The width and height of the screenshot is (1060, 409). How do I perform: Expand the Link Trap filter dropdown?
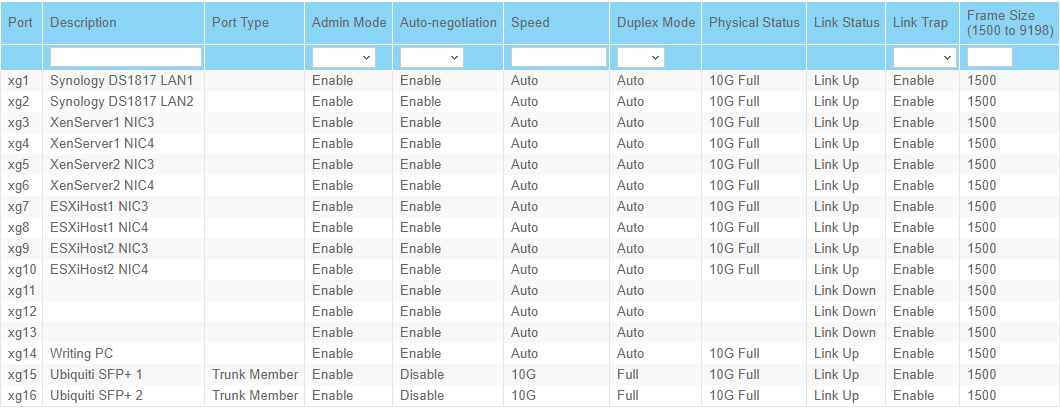tap(923, 58)
